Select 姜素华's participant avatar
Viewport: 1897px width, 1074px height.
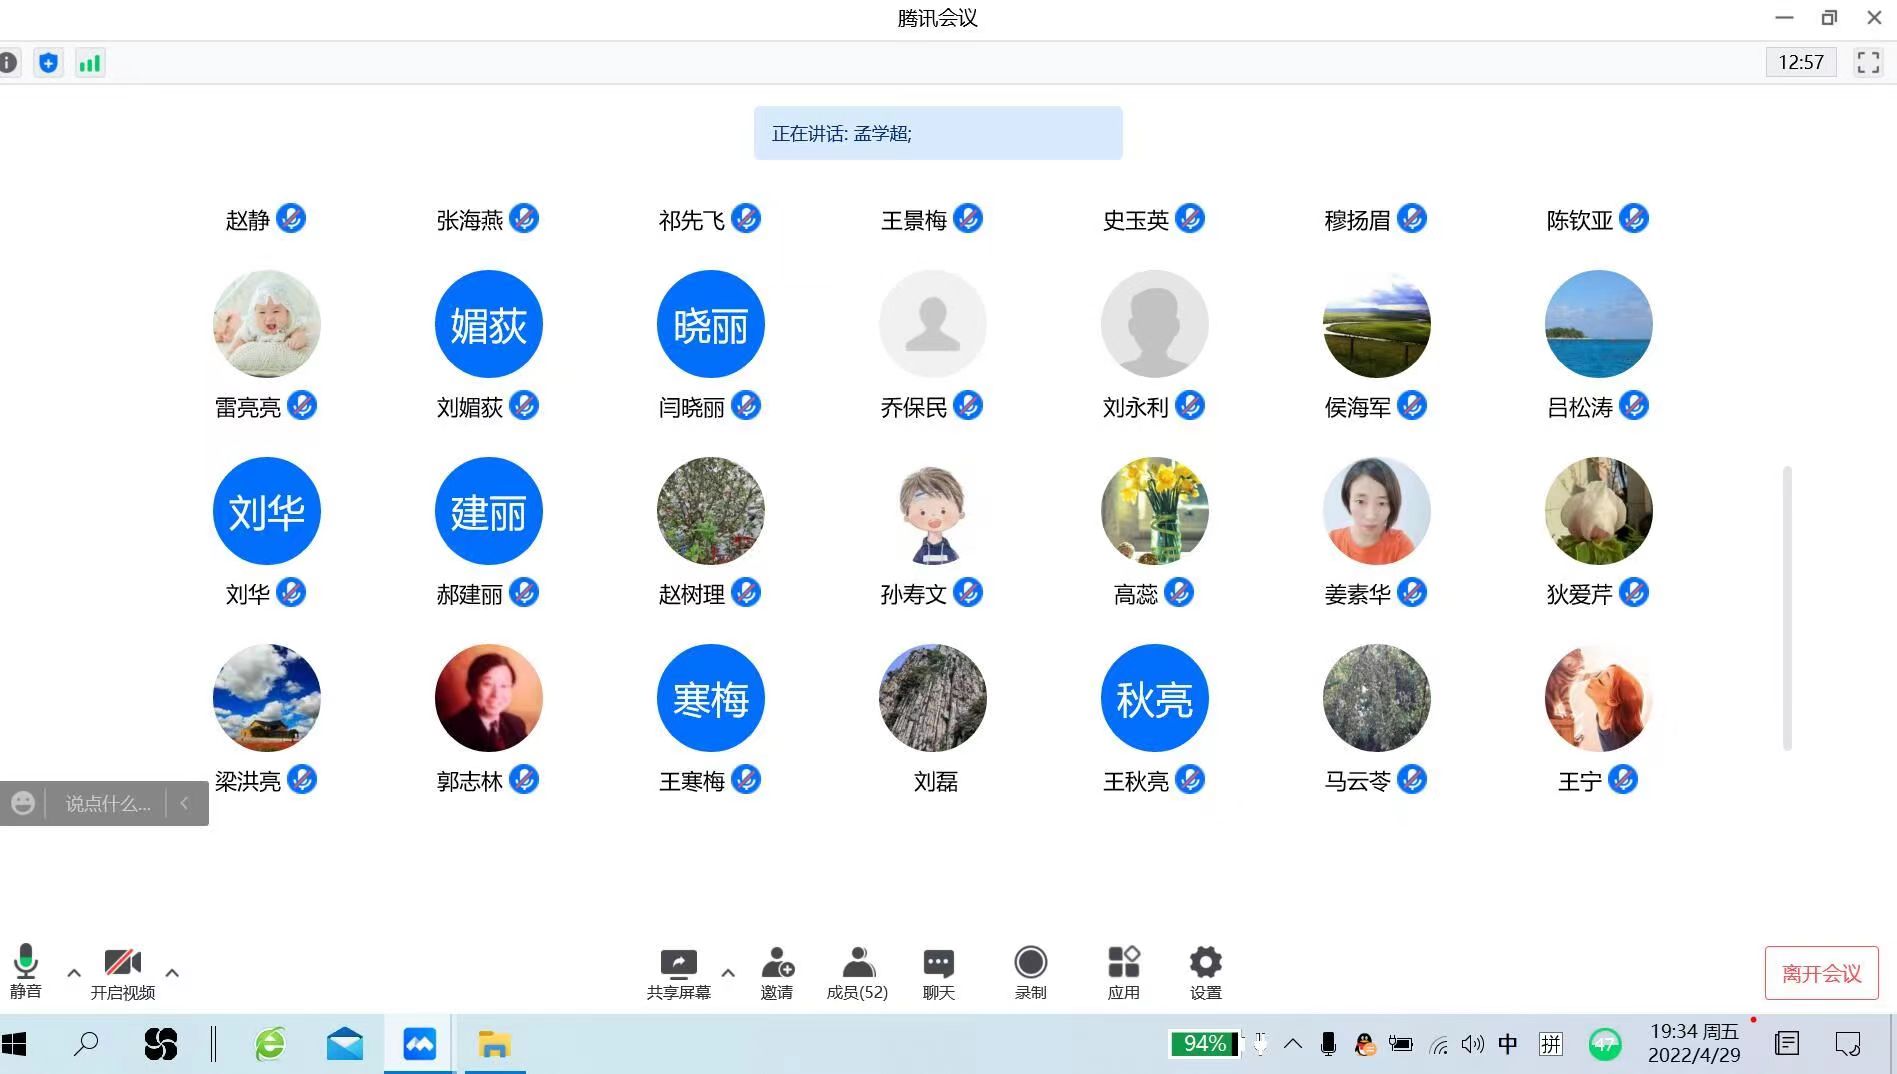tap(1376, 511)
